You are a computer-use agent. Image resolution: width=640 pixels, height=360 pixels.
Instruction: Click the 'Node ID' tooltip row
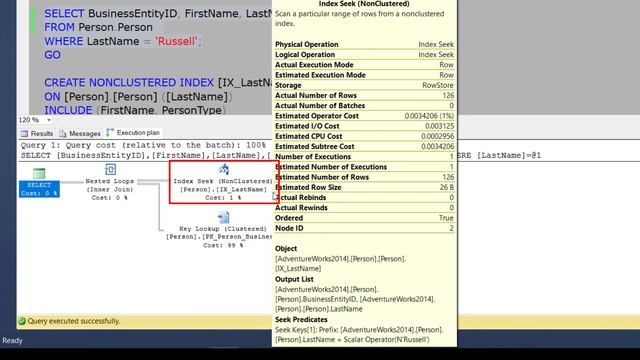[364, 228]
